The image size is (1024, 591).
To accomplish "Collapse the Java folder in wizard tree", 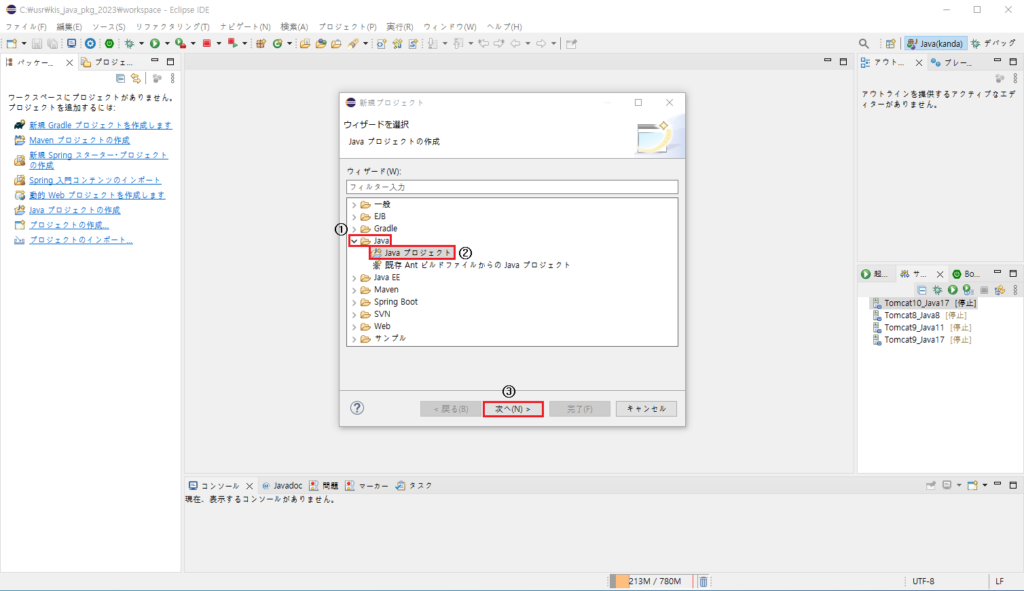I will point(355,241).
